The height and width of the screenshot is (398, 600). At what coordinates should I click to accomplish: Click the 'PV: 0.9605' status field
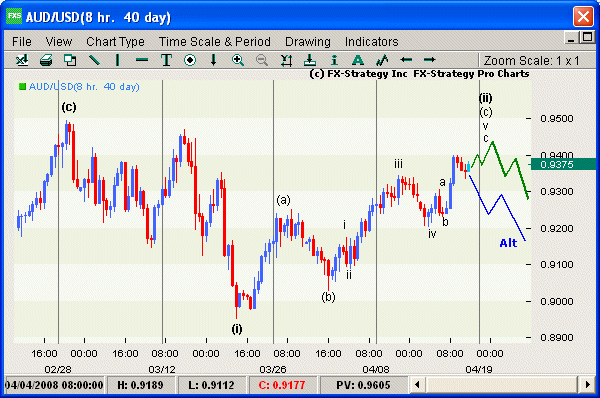coord(363,385)
